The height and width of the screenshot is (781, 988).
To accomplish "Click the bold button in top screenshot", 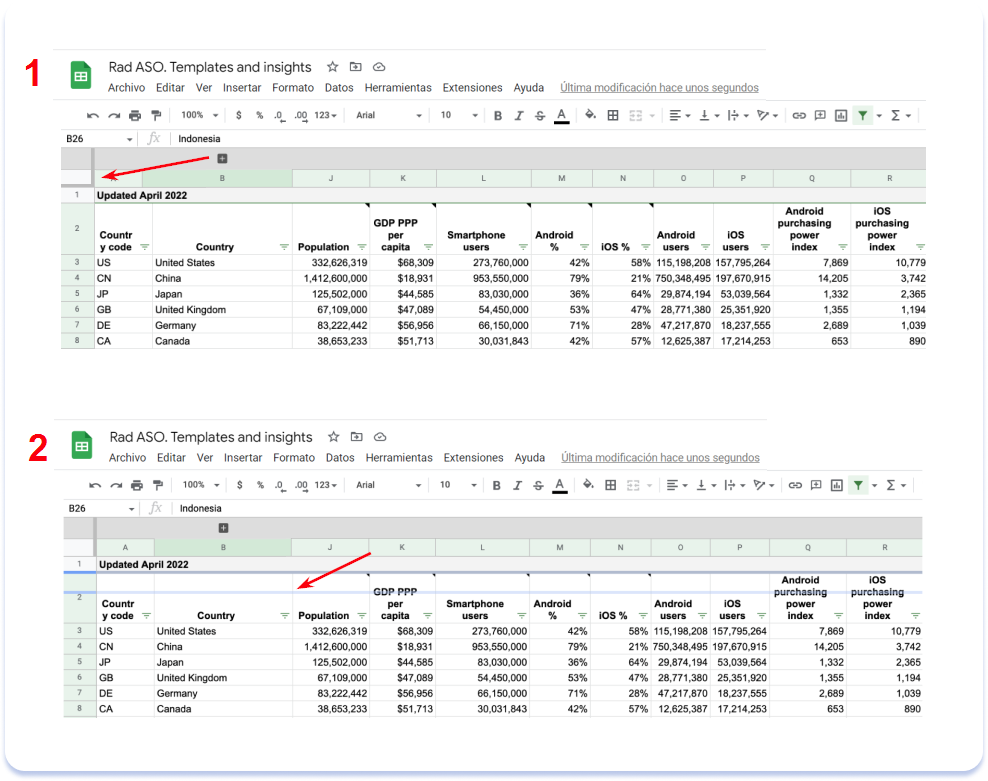I will tap(498, 116).
